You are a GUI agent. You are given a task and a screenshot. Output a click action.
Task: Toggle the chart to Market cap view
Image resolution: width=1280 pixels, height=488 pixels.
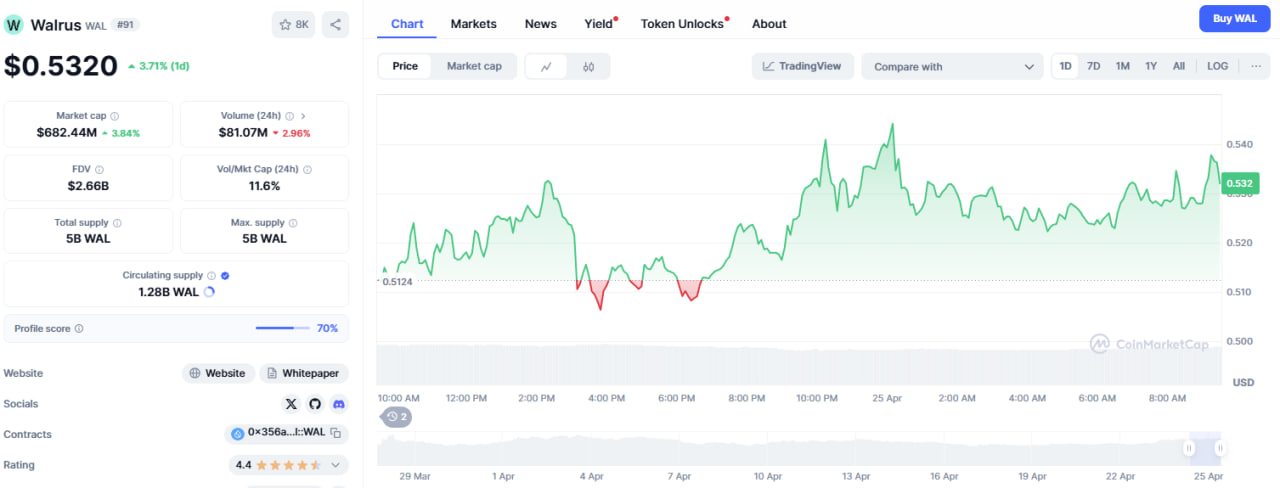[x=474, y=66]
